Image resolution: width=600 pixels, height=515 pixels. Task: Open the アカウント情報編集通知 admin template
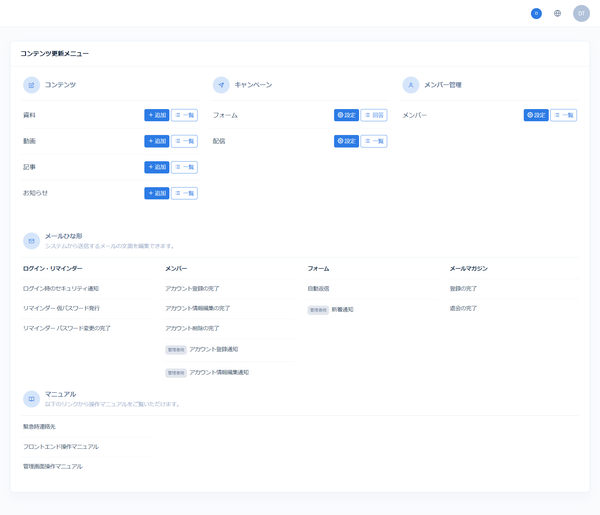219,372
